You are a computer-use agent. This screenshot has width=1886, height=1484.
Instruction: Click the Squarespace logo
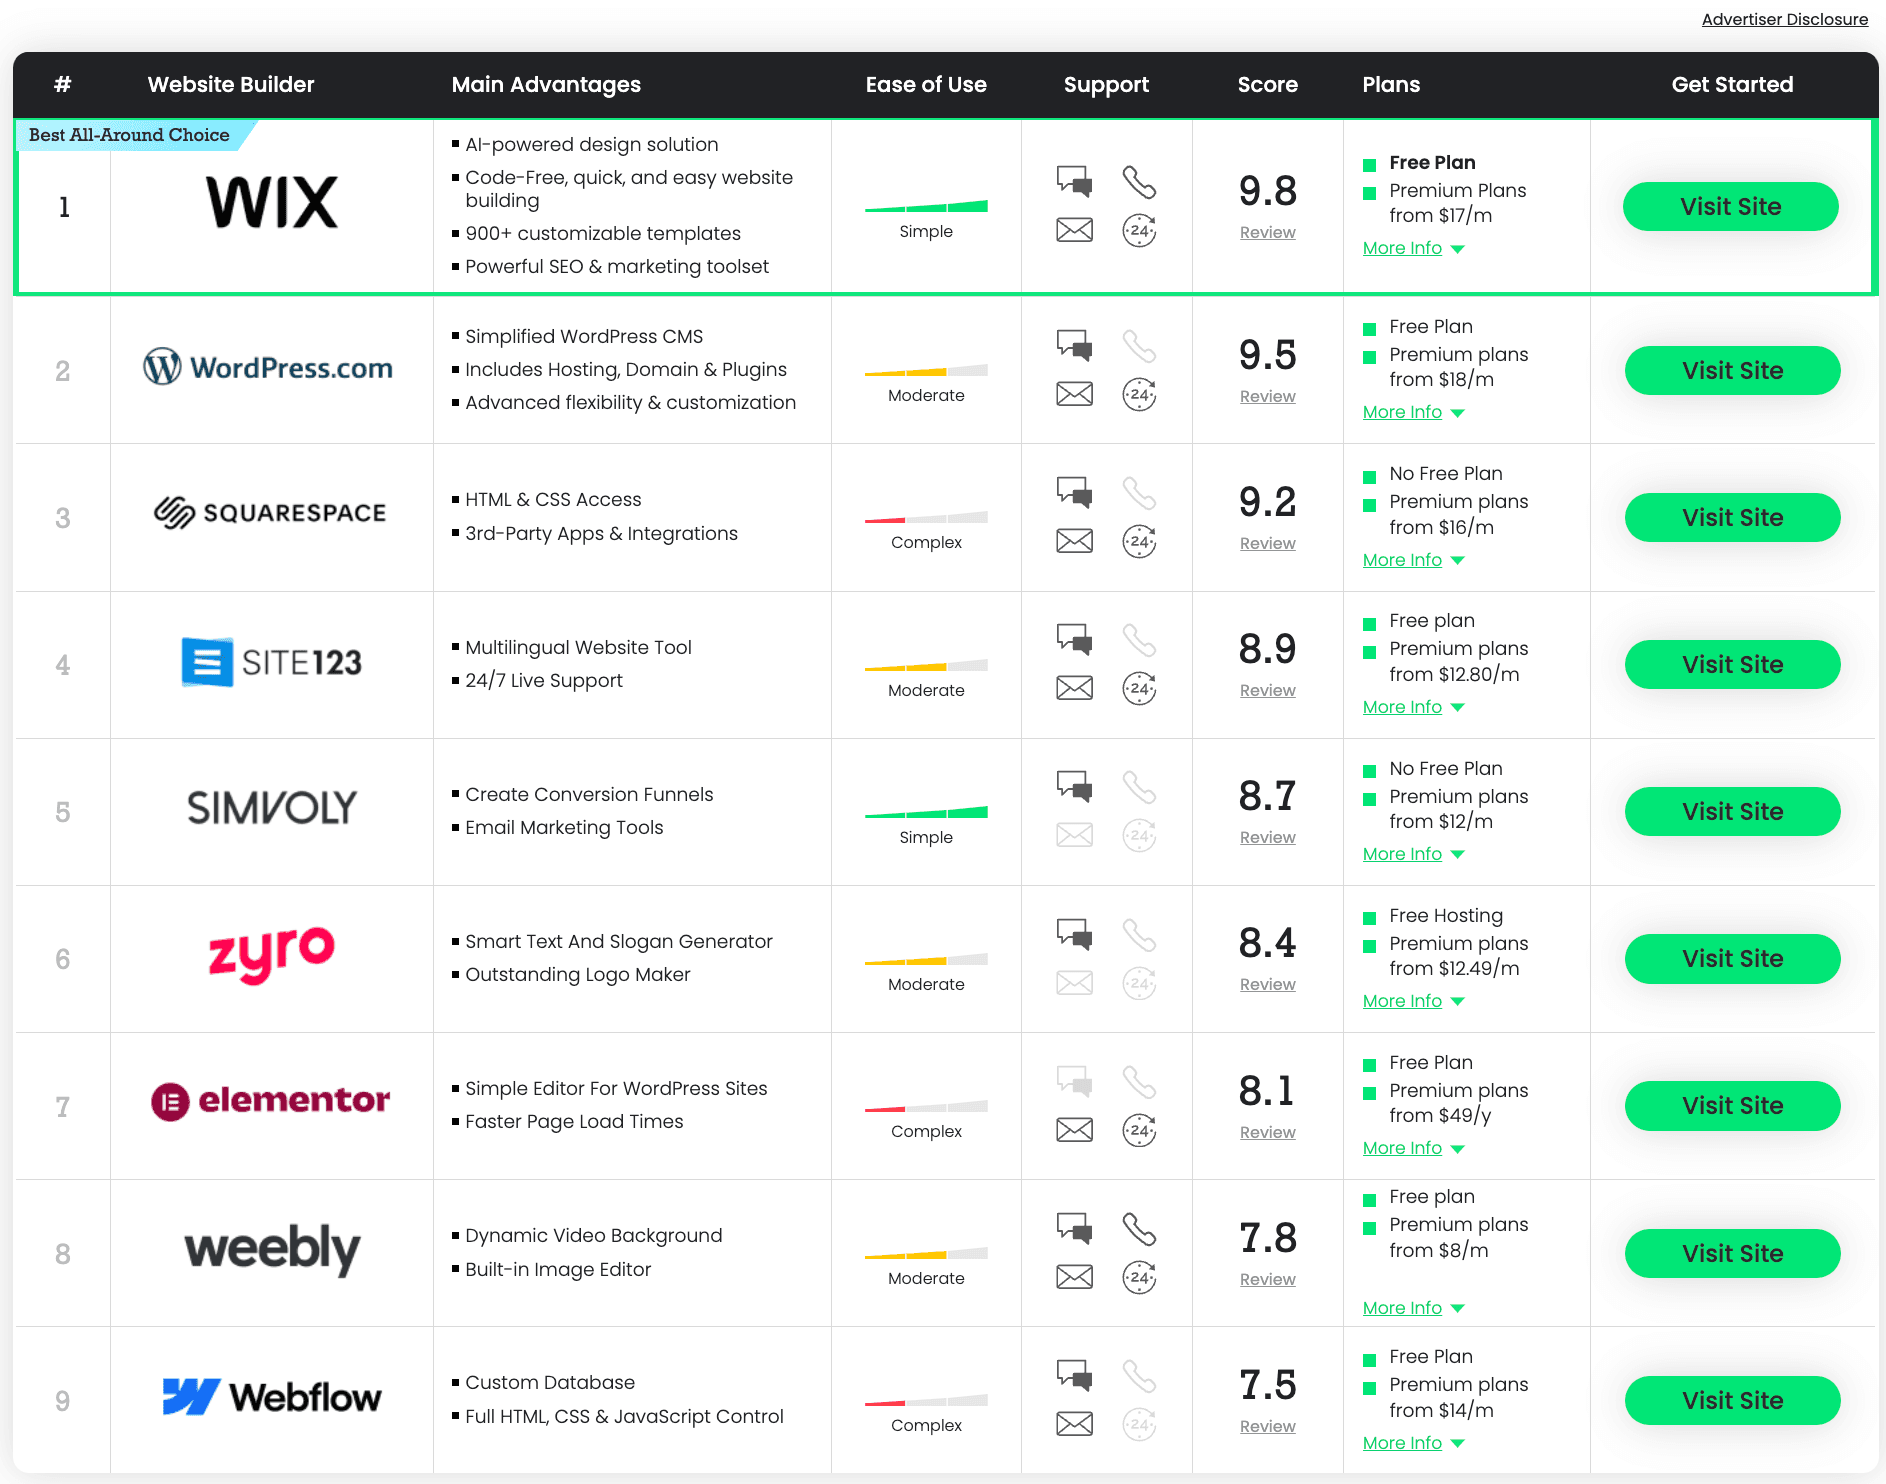tap(270, 513)
